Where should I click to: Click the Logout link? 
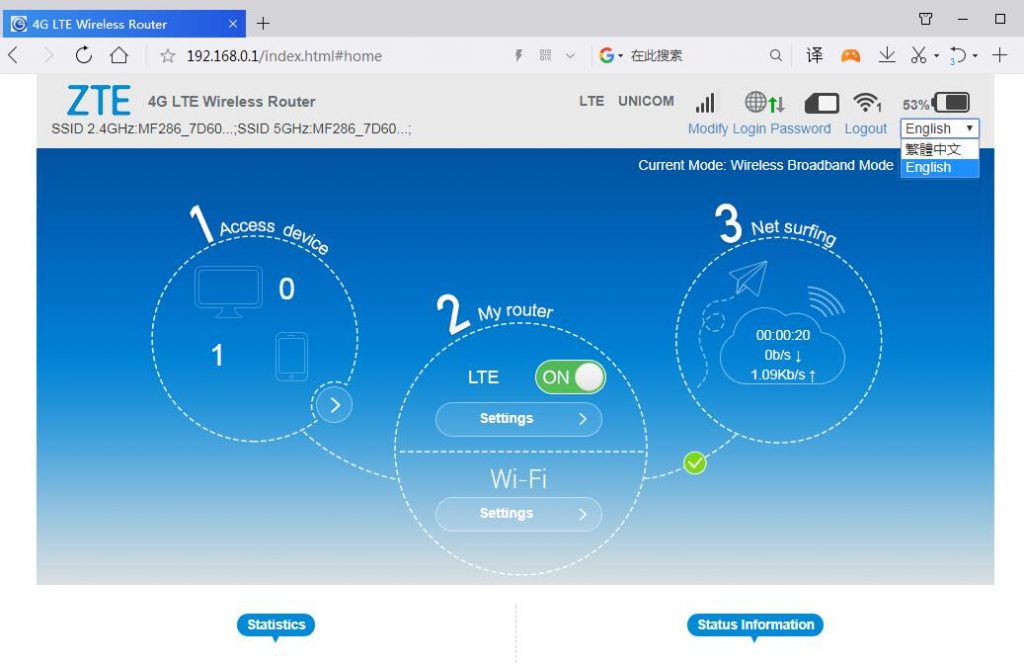tap(865, 128)
